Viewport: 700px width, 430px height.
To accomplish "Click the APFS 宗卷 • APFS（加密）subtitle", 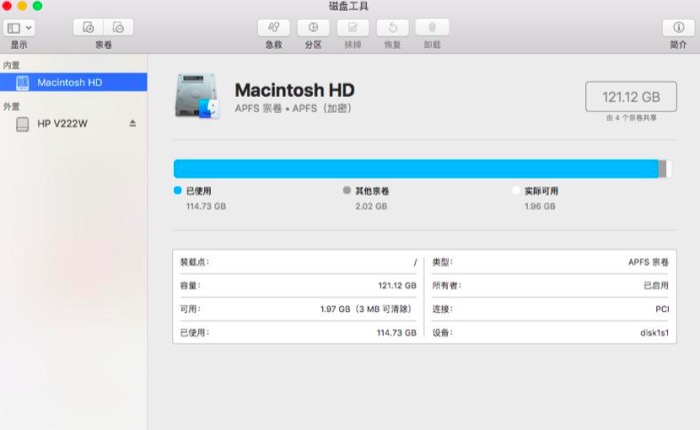I will point(293,109).
